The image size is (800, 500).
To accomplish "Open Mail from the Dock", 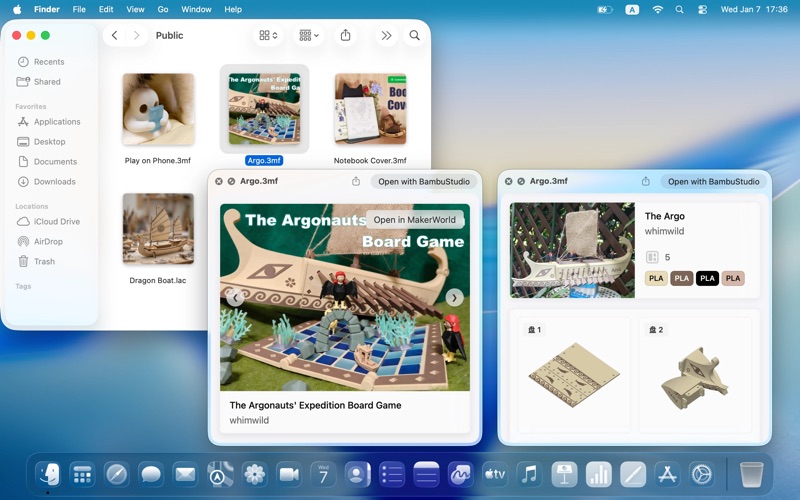I will coord(185,474).
